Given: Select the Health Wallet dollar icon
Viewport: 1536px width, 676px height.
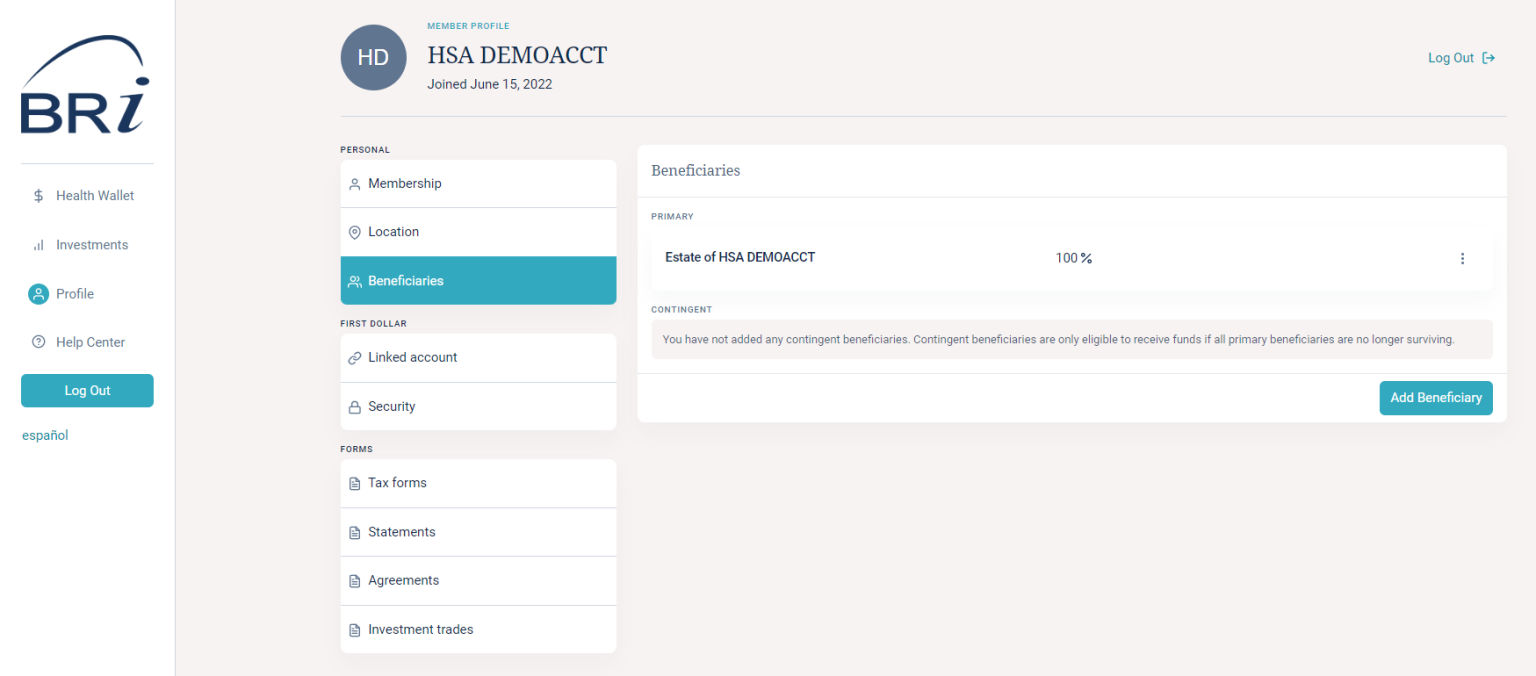Looking at the screenshot, I should [x=38, y=195].
